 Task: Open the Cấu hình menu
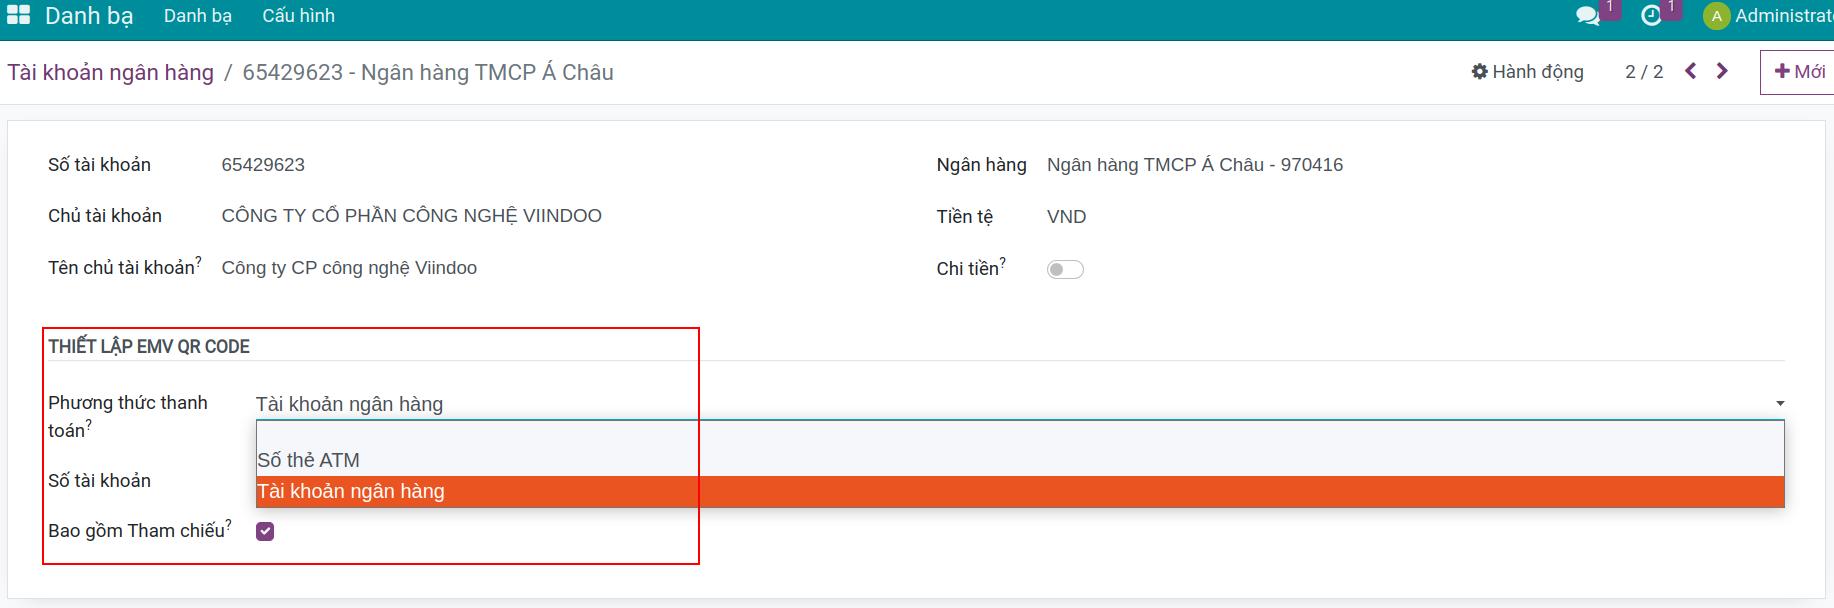pos(298,16)
